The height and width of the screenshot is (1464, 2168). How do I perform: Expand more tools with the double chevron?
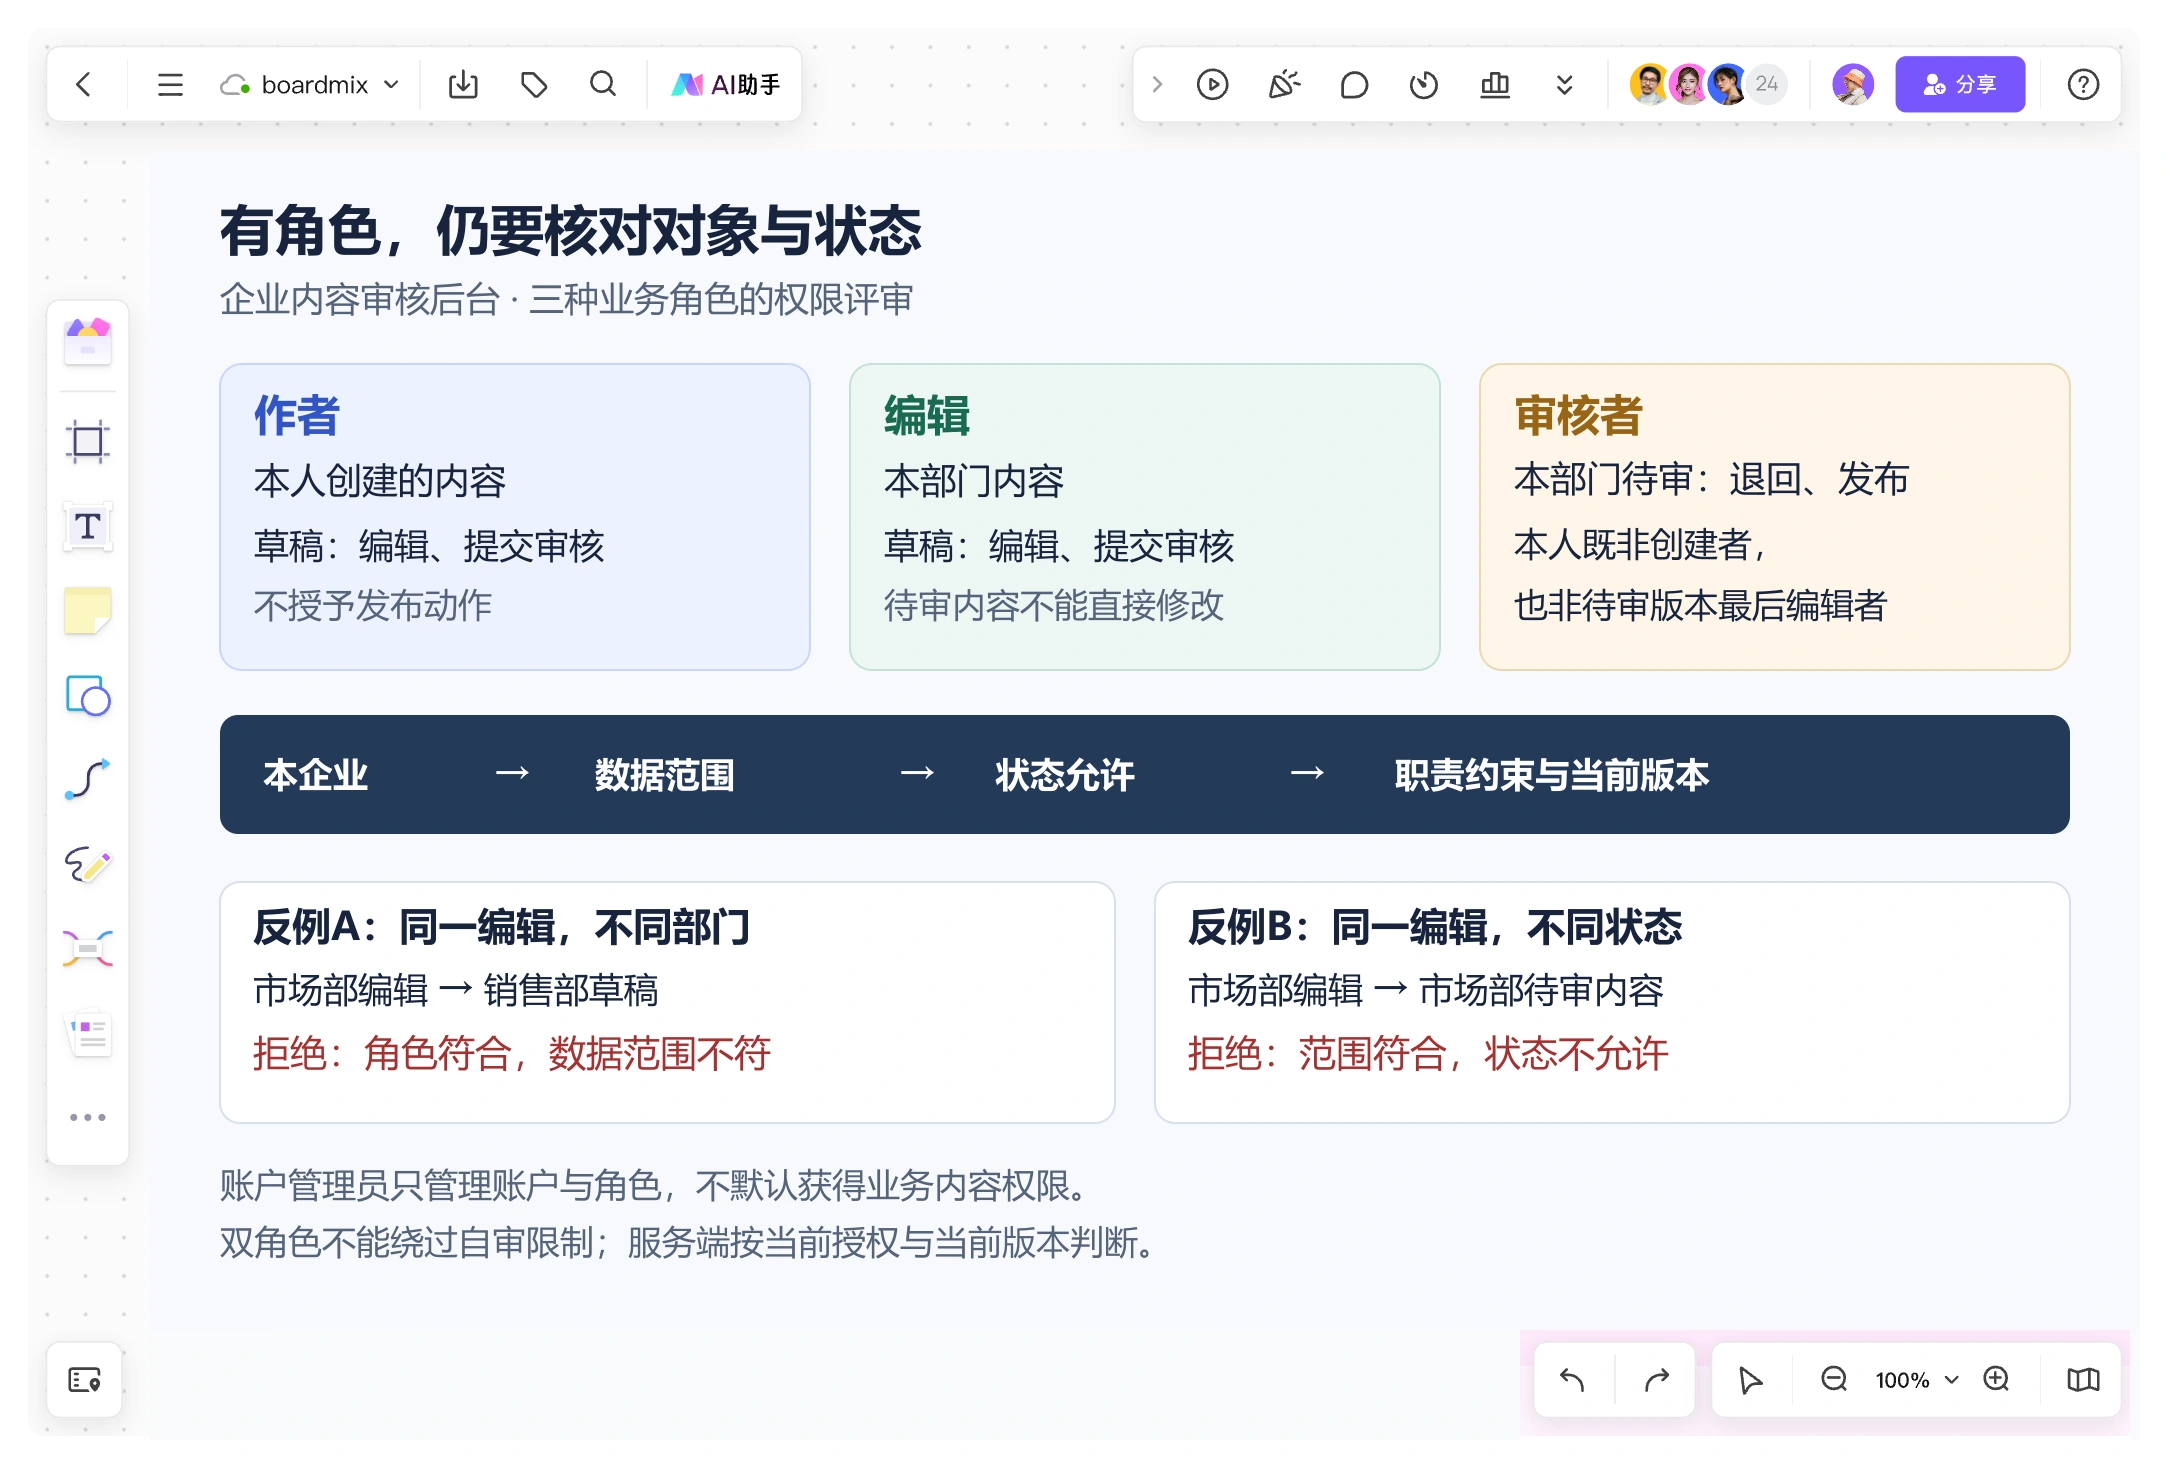(1565, 85)
